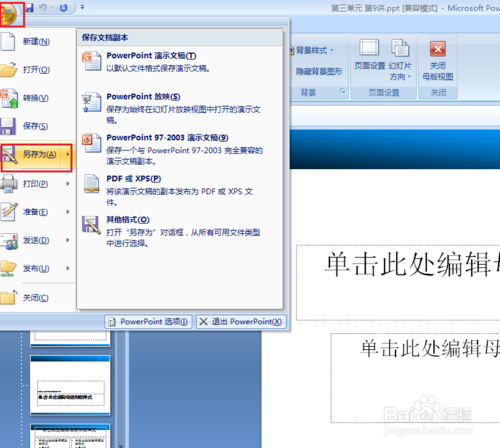Image resolution: width=500 pixels, height=448 pixels.
Task: Click the 退出 PowerPoint(X) button
Action: [x=241, y=322]
